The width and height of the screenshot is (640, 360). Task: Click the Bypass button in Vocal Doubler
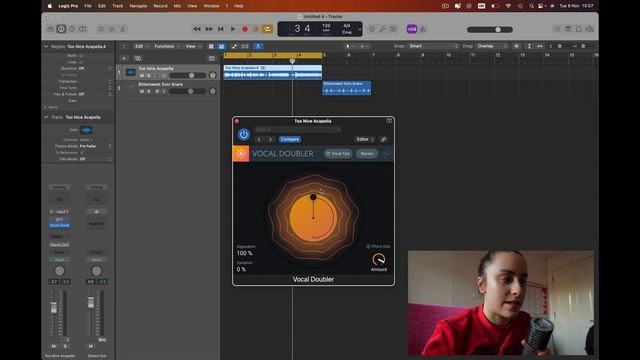tap(367, 154)
